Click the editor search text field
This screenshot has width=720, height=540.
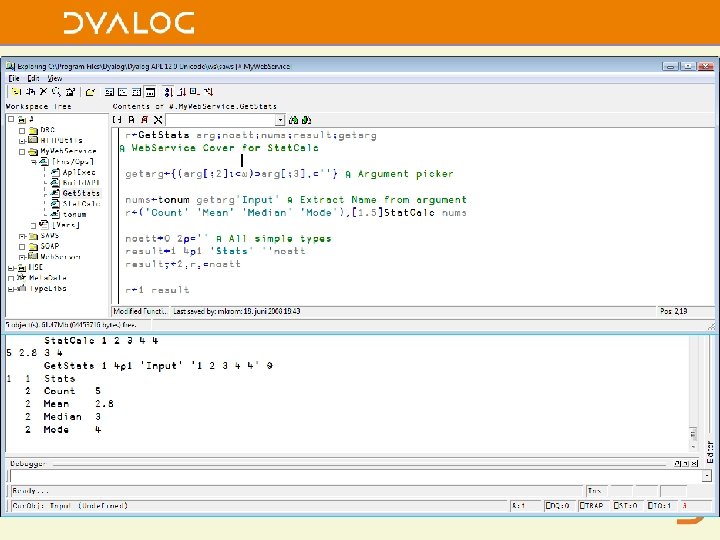coord(221,120)
